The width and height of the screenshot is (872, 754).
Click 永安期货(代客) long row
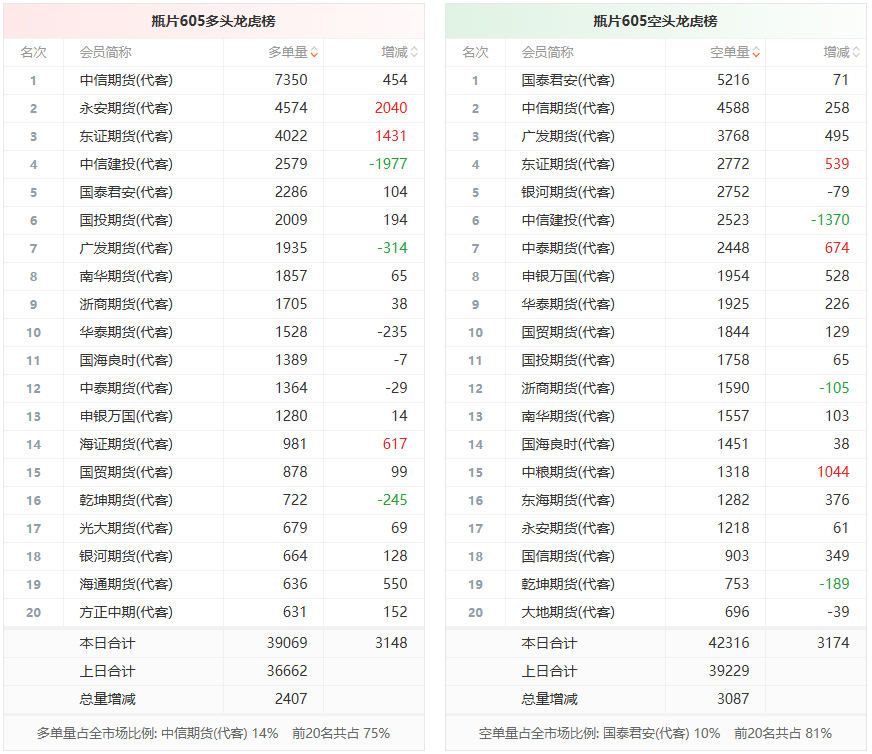pyautogui.click(x=214, y=108)
